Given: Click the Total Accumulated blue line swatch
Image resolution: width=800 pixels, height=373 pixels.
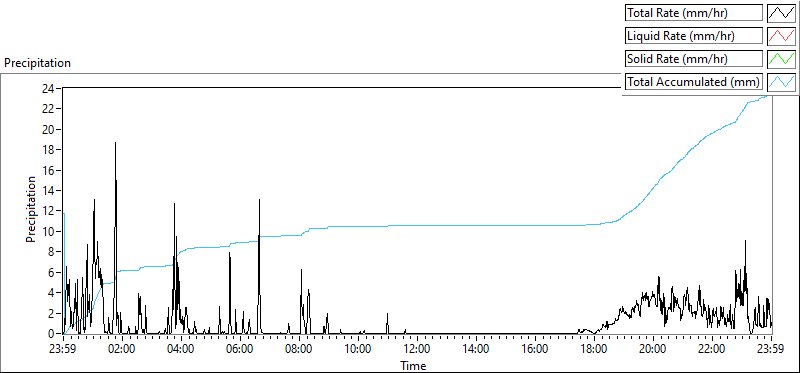Looking at the screenshot, I should pos(781,82).
